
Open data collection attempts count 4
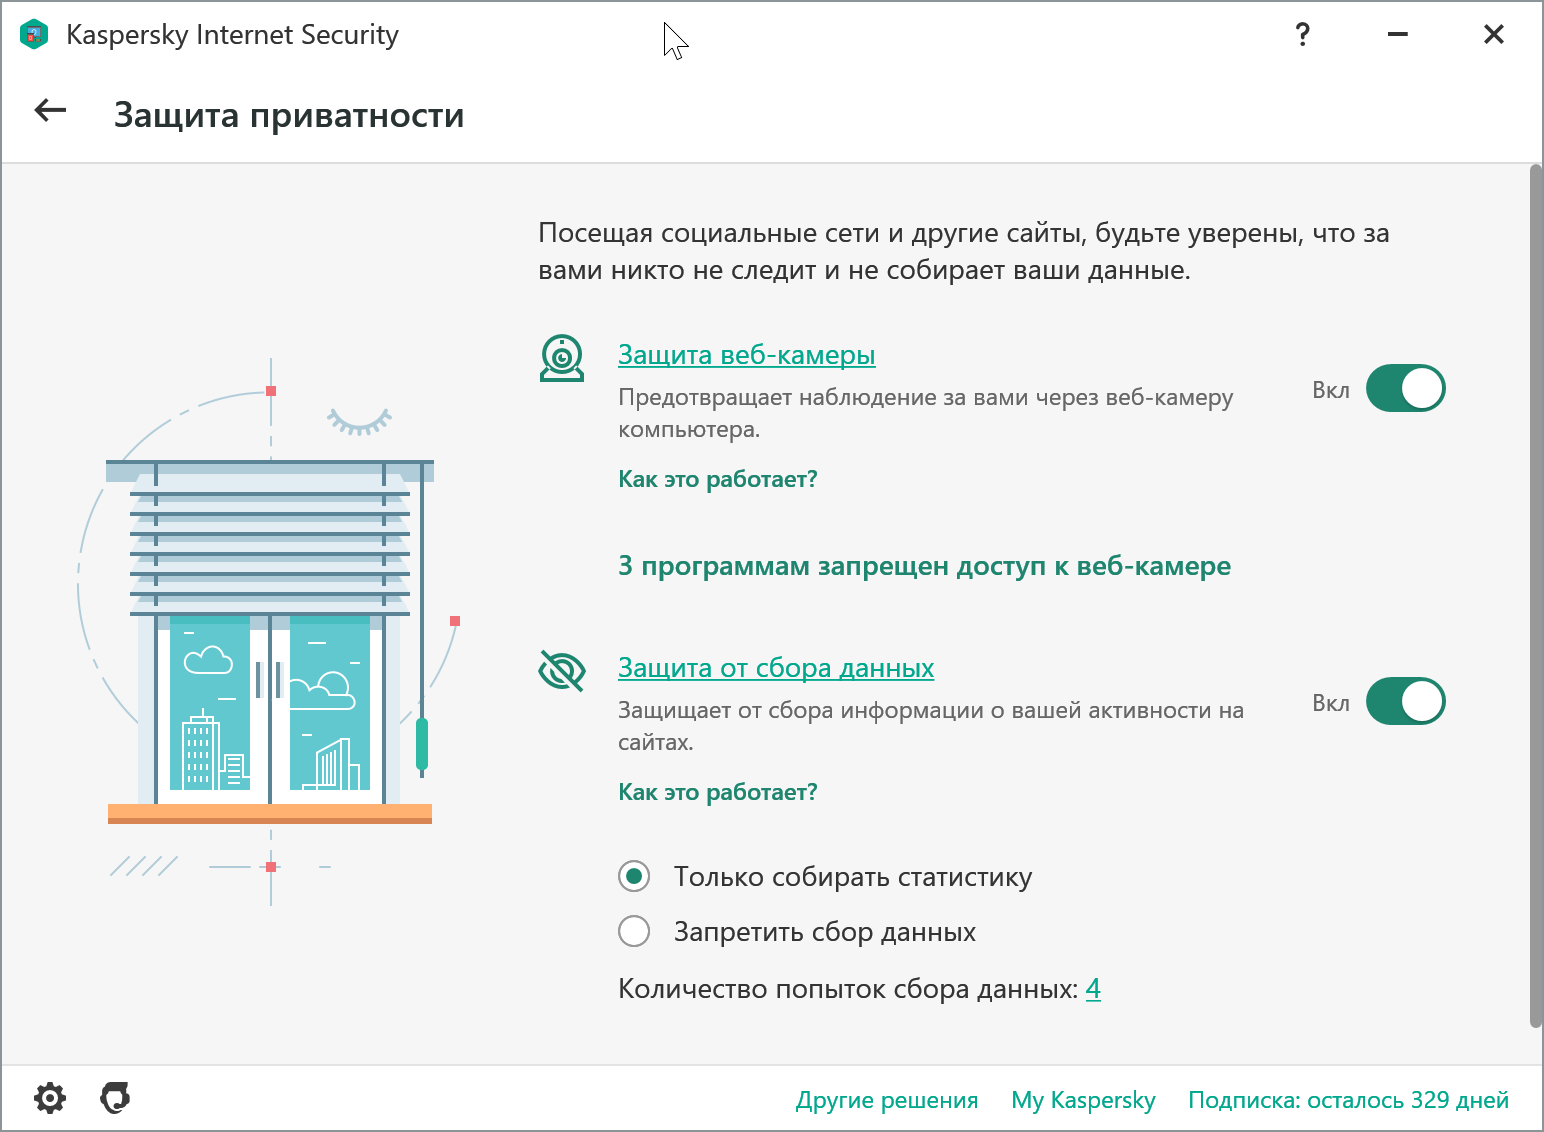[1093, 989]
